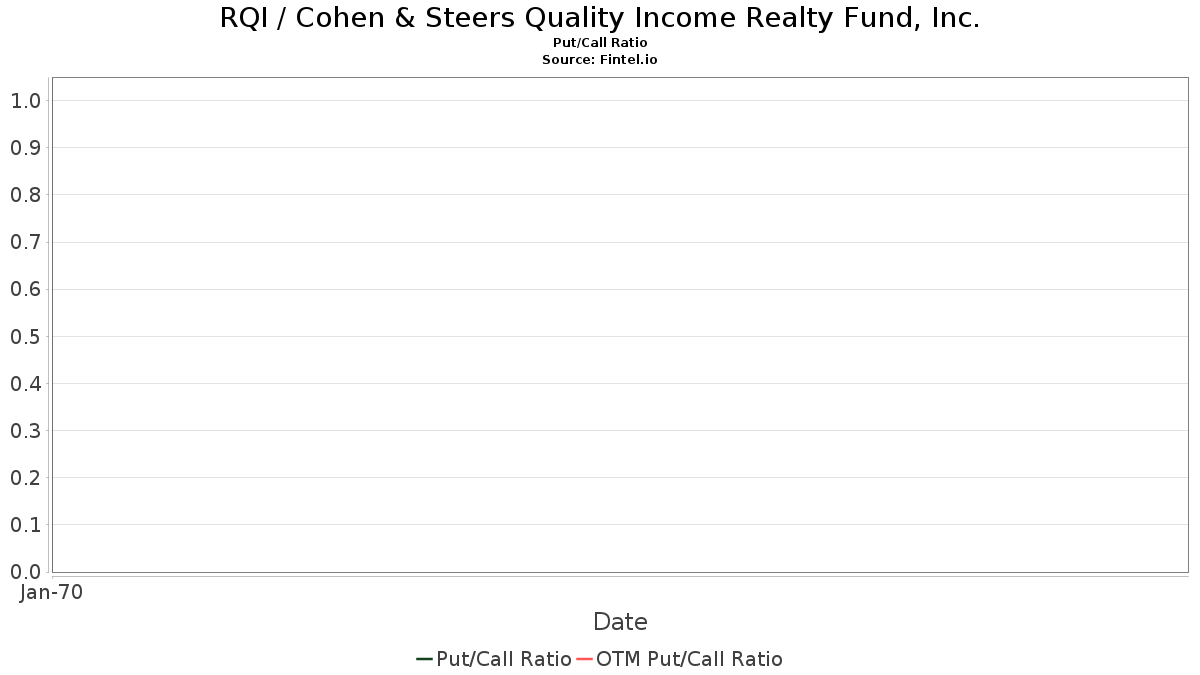Click the 0.4 y-axis label
The image size is (1200, 675).
pyautogui.click(x=26, y=383)
